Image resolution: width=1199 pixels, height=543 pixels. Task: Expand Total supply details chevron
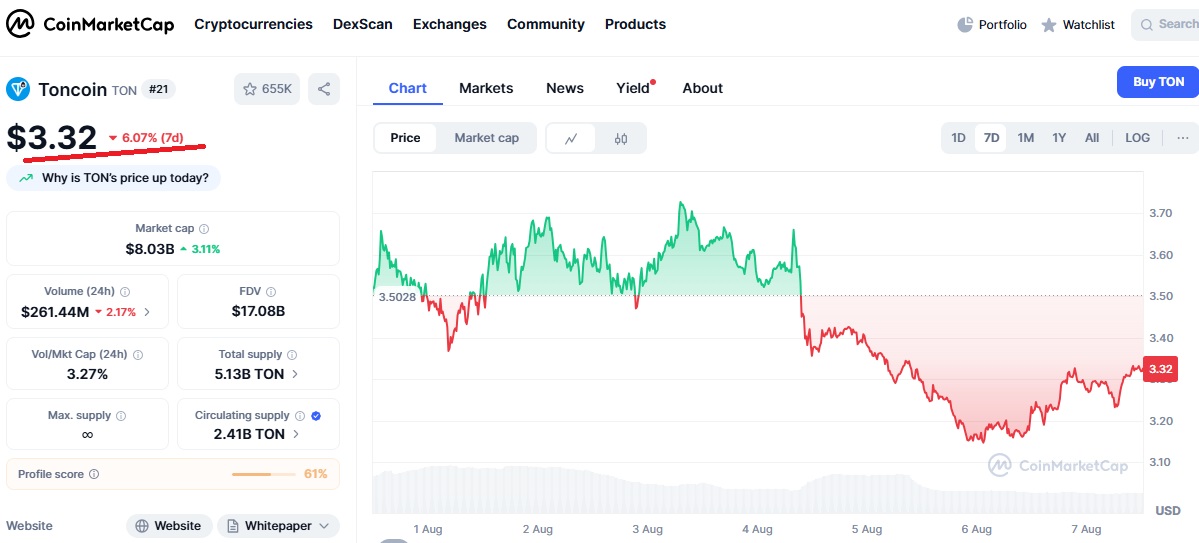coord(295,375)
